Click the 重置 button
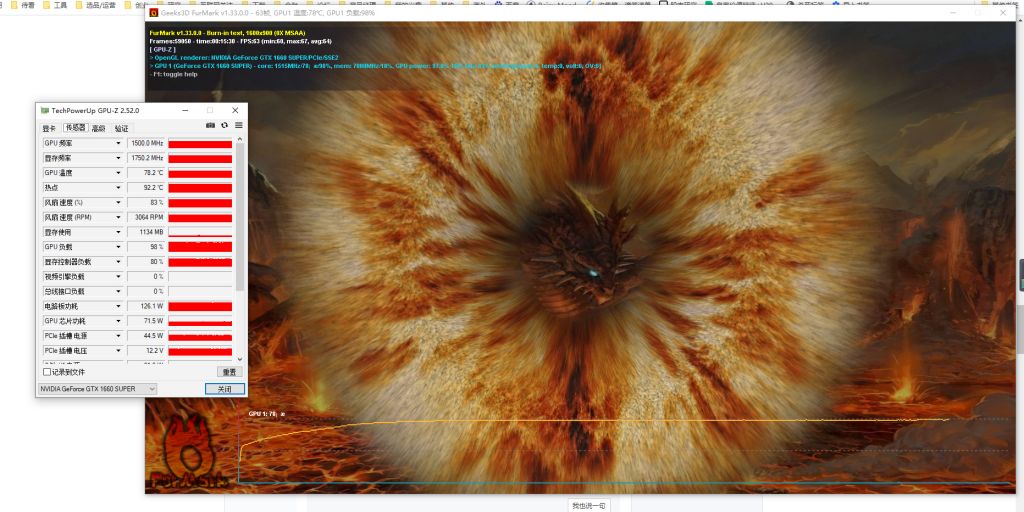Viewport: 1024px width, 512px height. pos(229,371)
